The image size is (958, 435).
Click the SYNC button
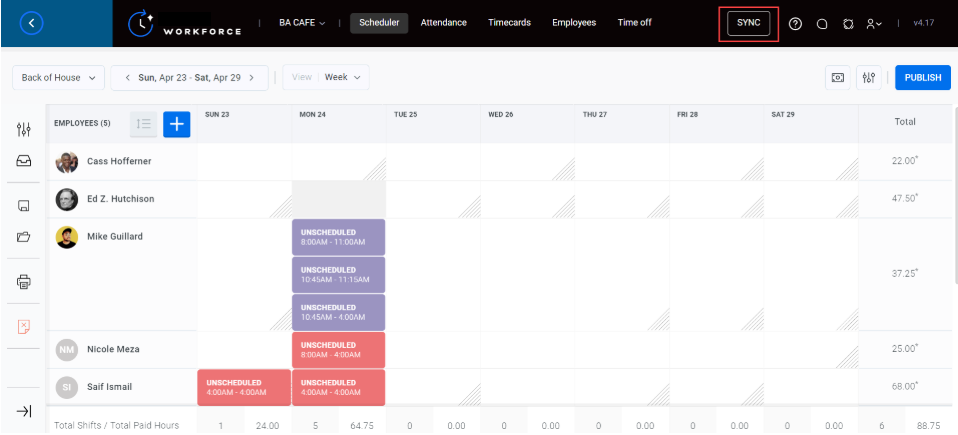748,23
